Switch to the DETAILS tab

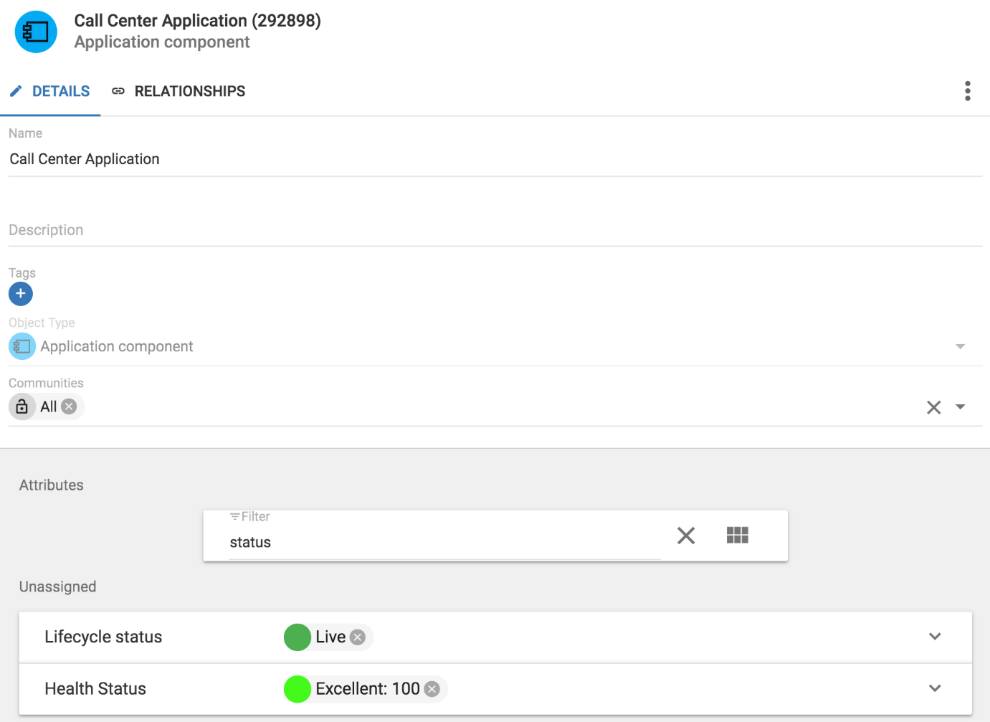click(x=50, y=92)
